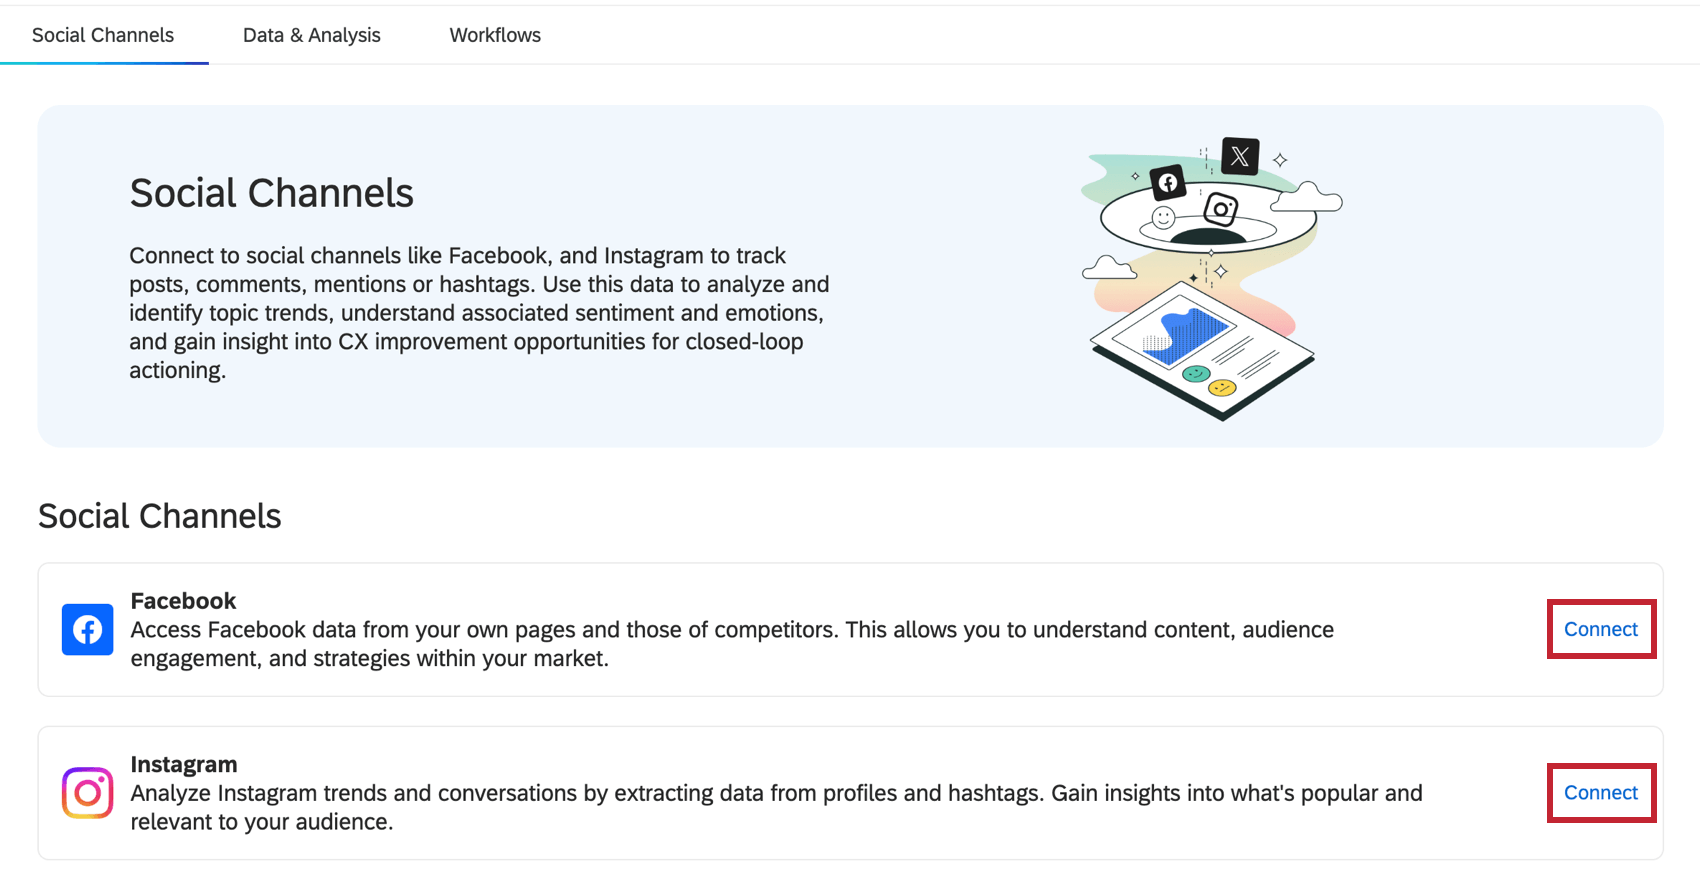This screenshot has height=870, width=1700.
Task: Click the Facebook channel title
Action: tap(183, 601)
